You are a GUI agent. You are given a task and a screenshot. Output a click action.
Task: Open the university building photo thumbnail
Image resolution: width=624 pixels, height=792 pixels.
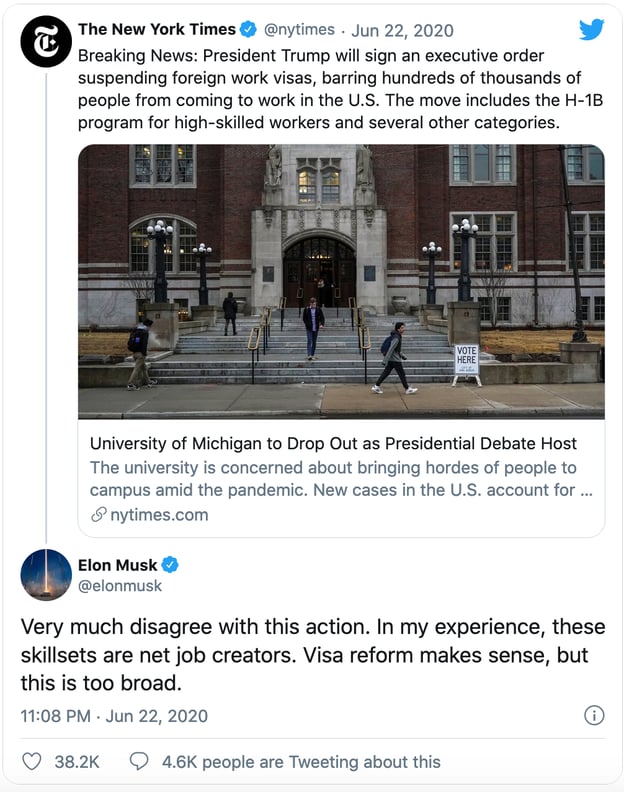click(x=342, y=282)
